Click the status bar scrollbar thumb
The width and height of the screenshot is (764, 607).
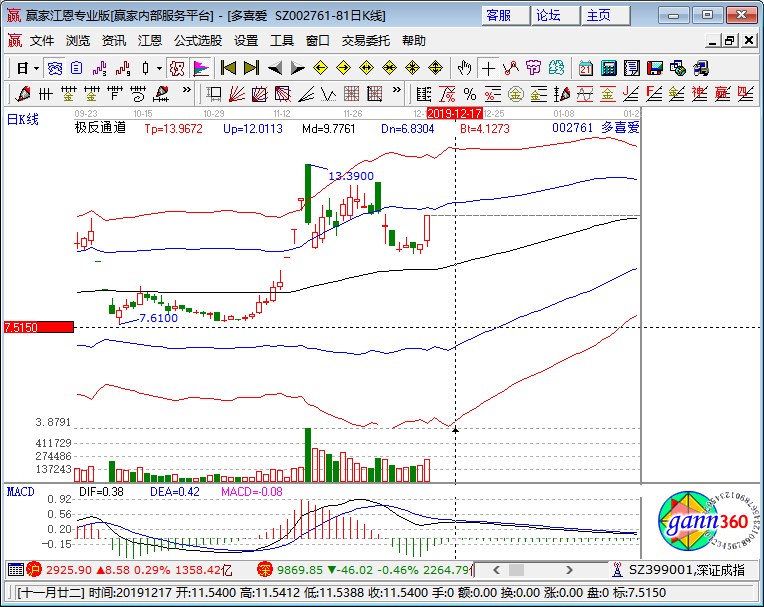pyautogui.click(x=516, y=569)
